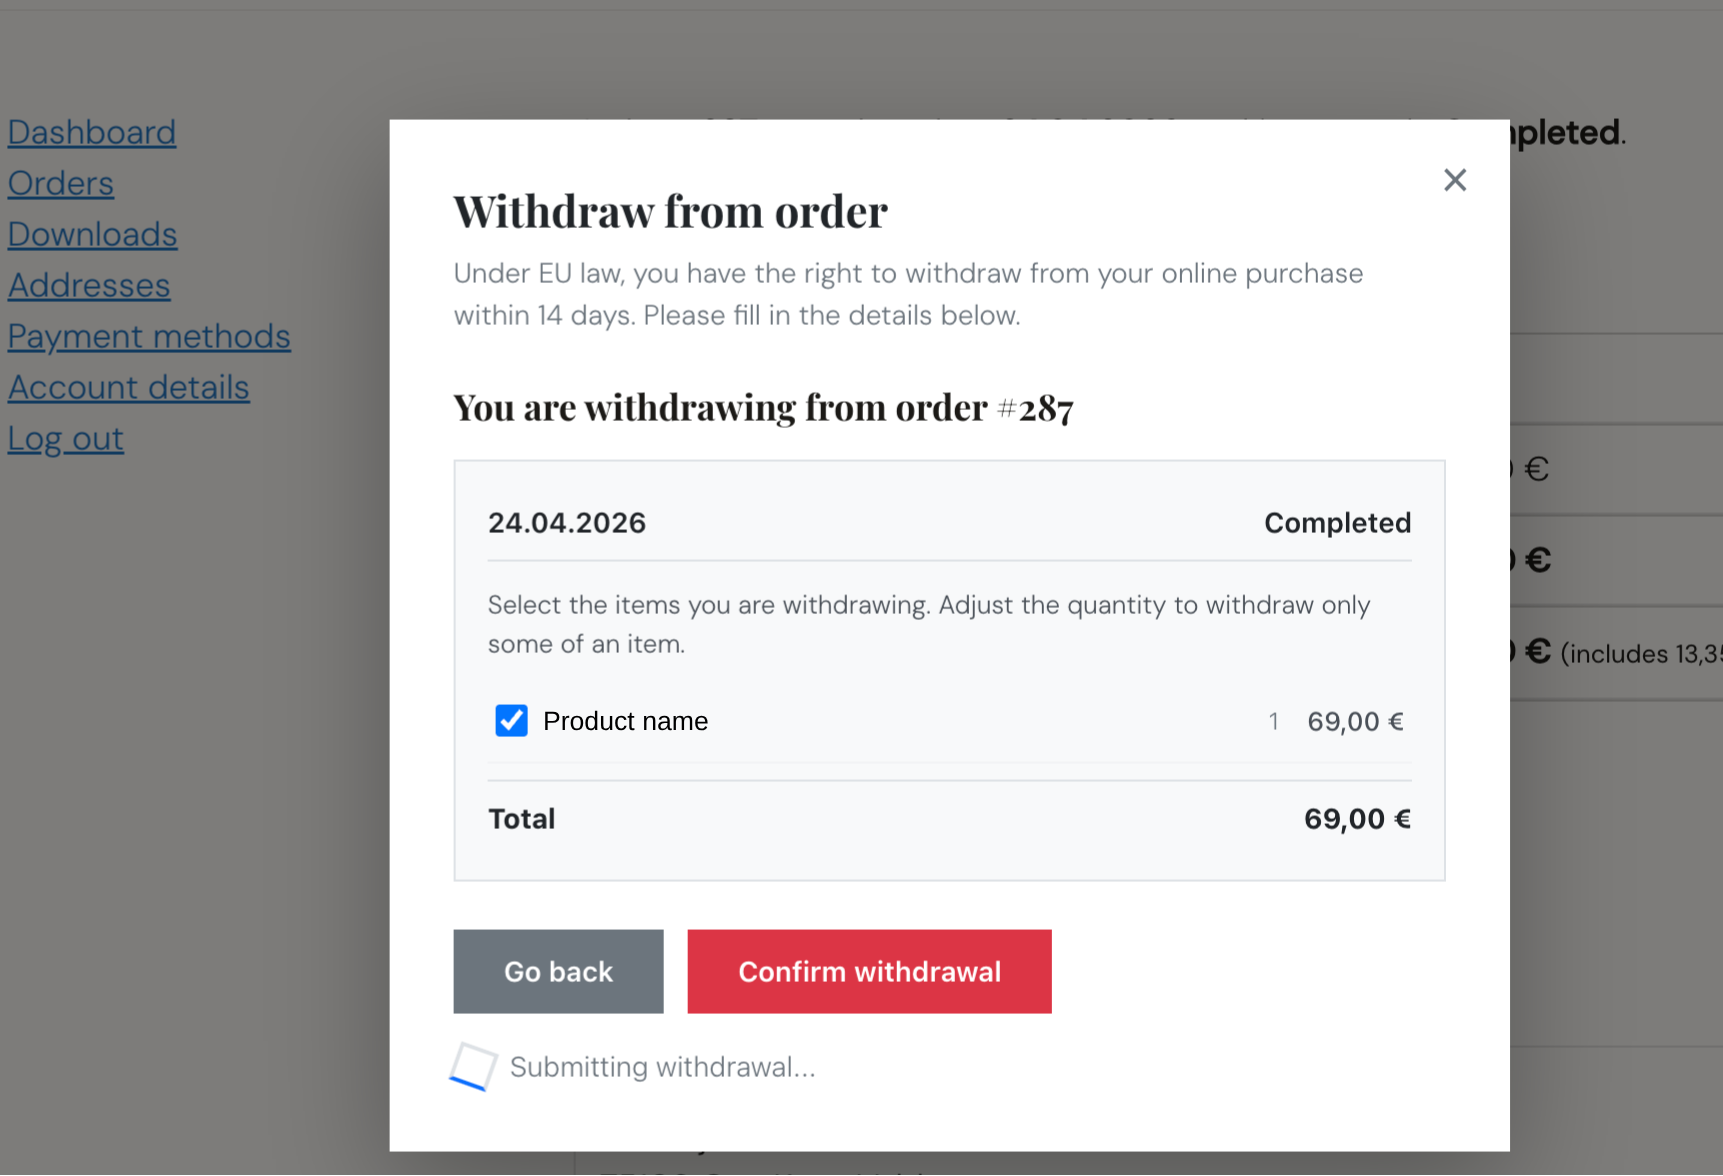
Task: Click the Total row amount 69,00 €
Action: pos(1356,818)
